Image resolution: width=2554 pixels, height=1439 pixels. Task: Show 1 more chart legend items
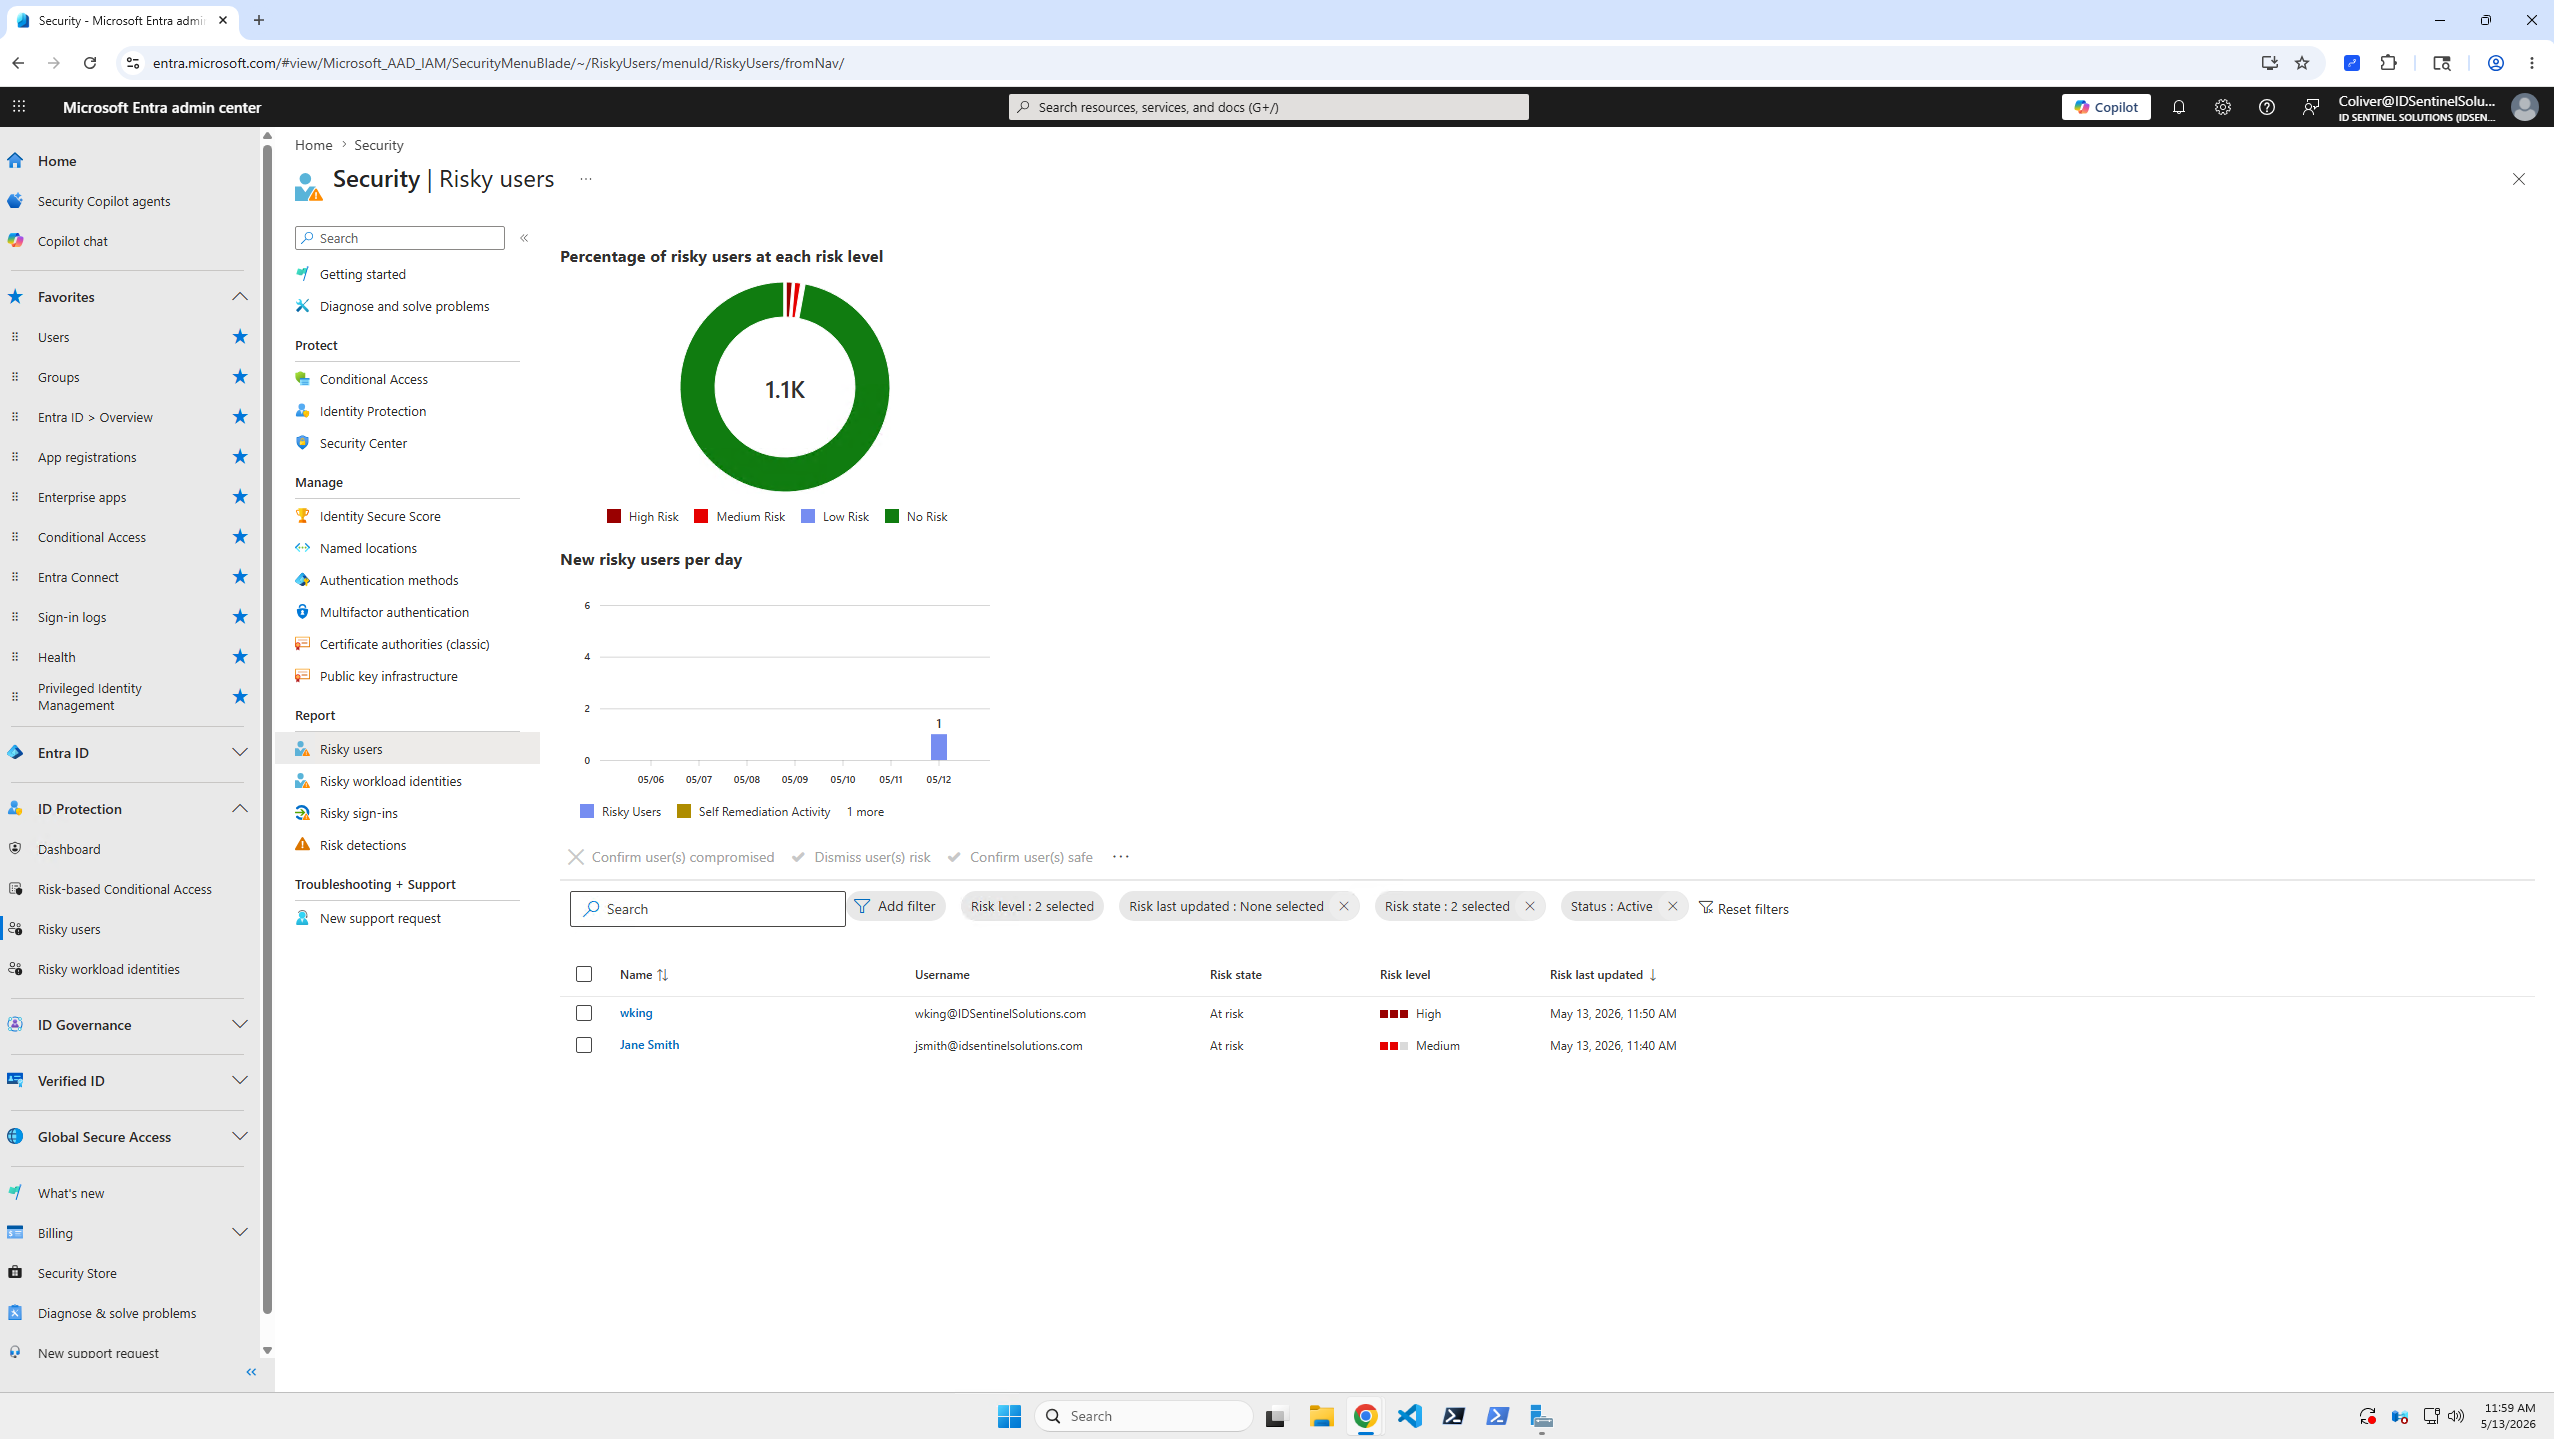point(865,812)
